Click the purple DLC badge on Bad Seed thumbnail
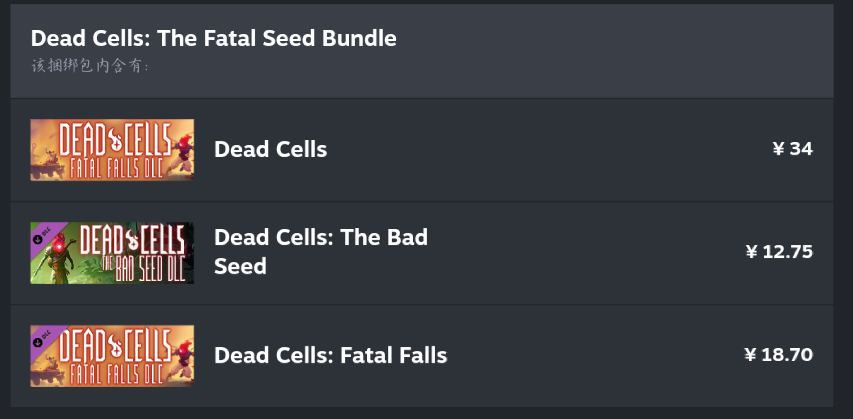This screenshot has width=853, height=419. coord(41,235)
